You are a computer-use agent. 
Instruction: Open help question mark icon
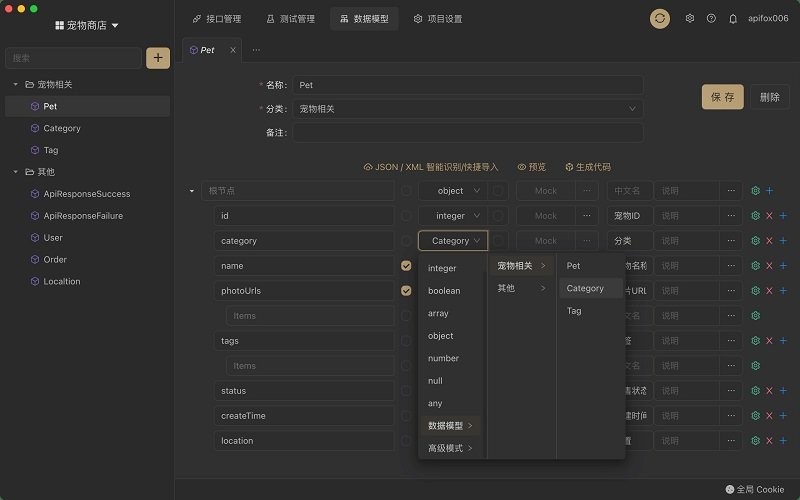(x=711, y=18)
